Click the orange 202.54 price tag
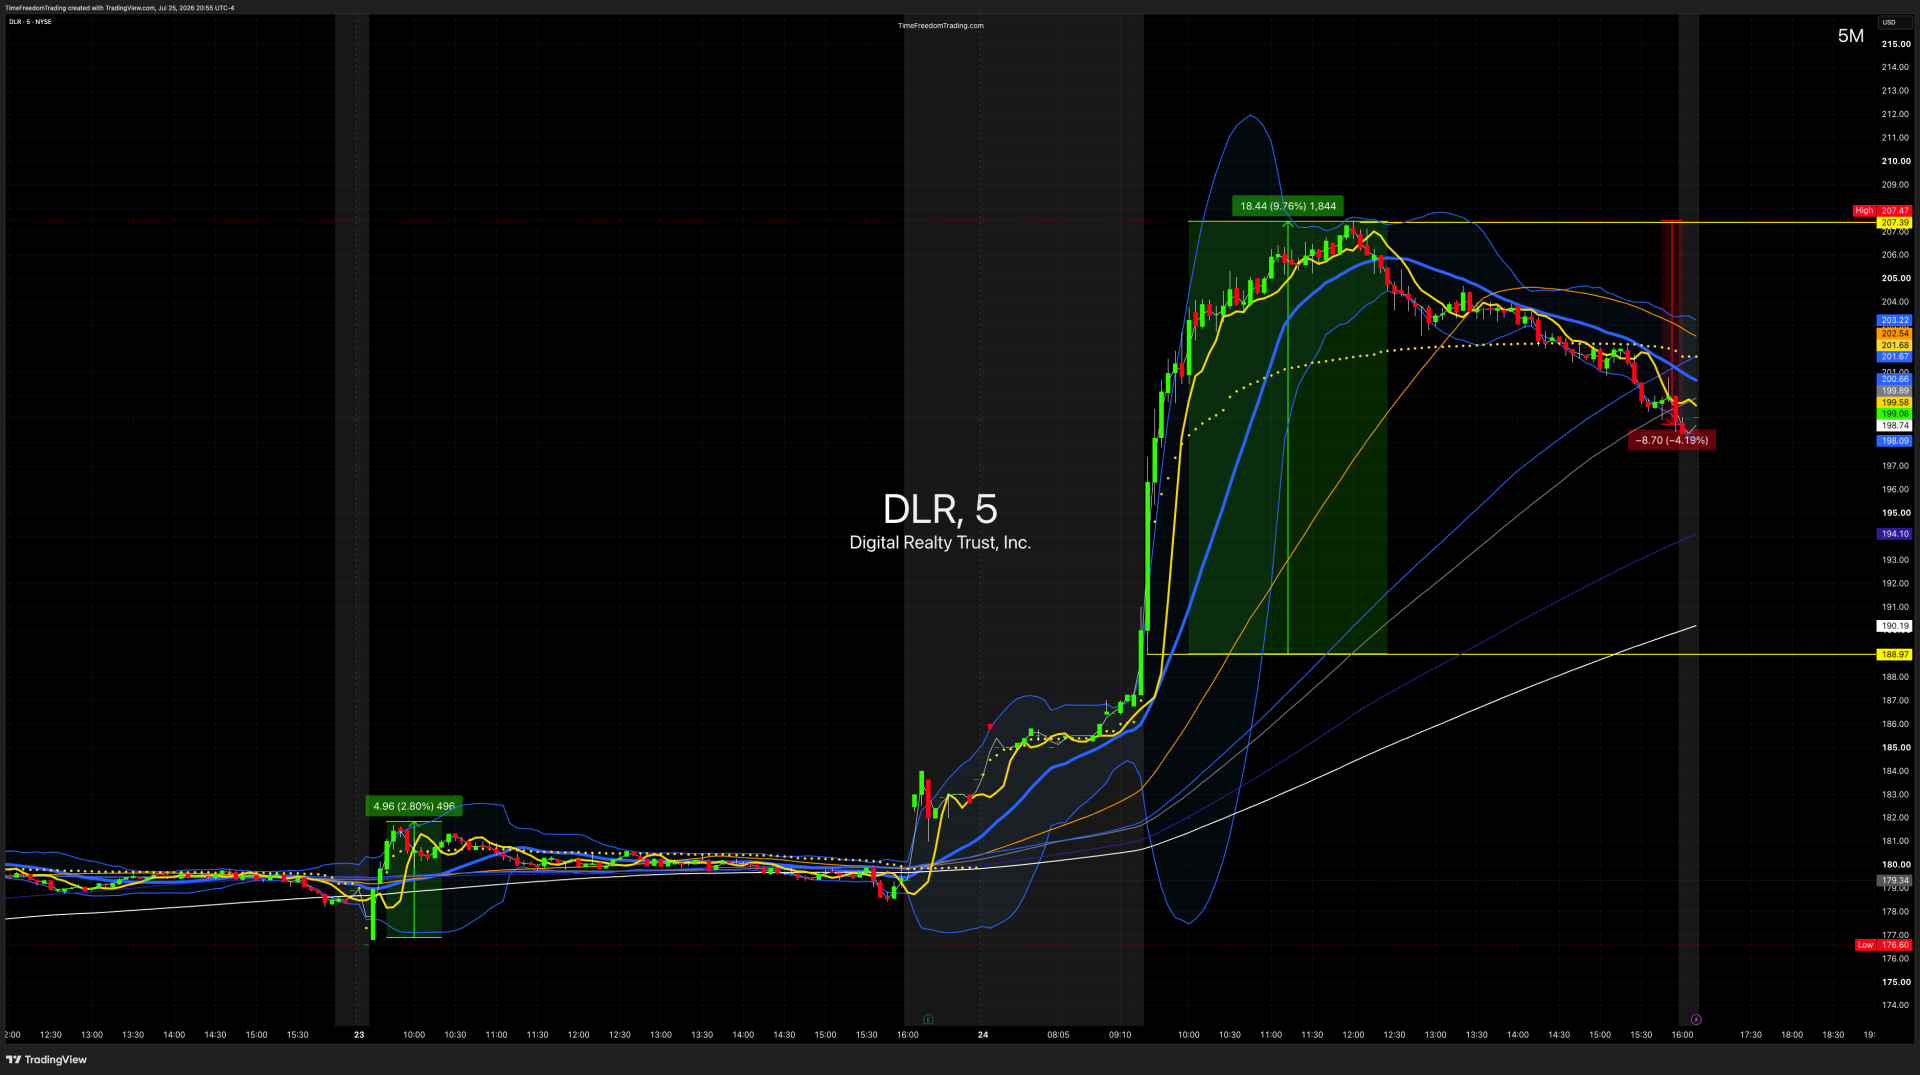Image resolution: width=1920 pixels, height=1075 pixels. [1894, 333]
